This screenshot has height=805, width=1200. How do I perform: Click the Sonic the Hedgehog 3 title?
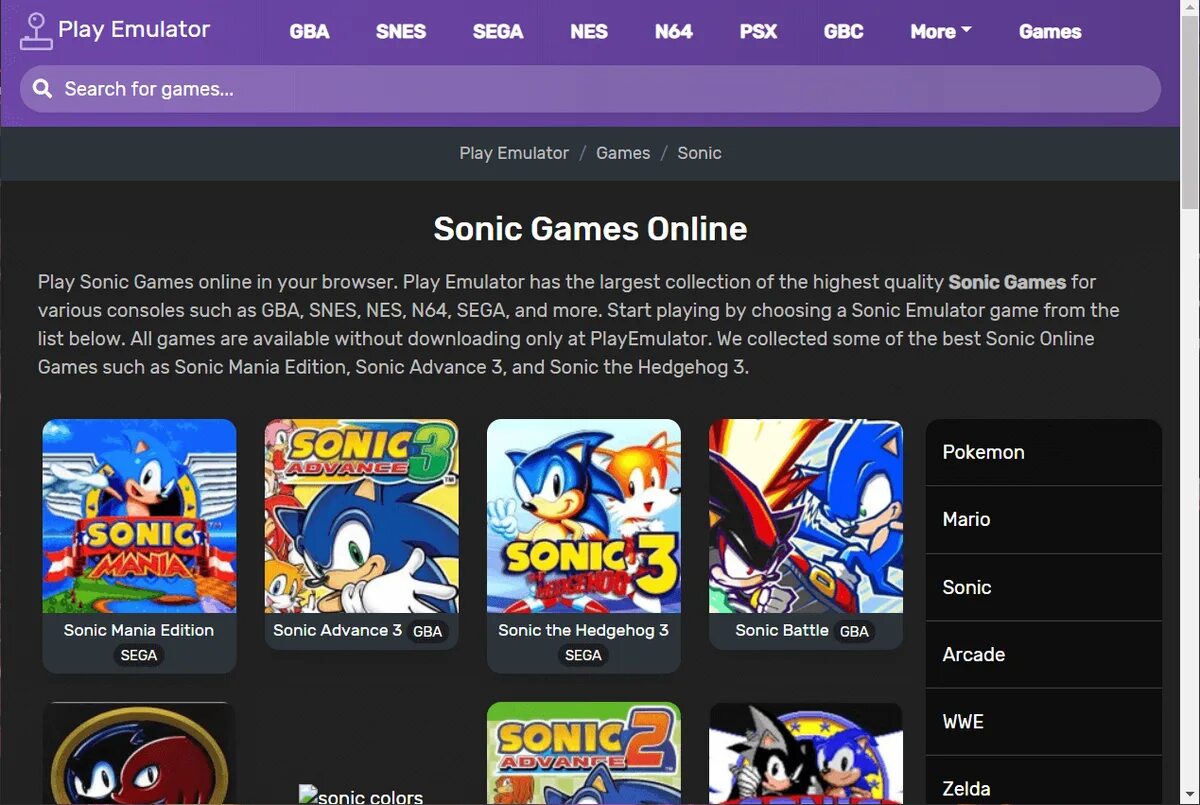point(583,630)
